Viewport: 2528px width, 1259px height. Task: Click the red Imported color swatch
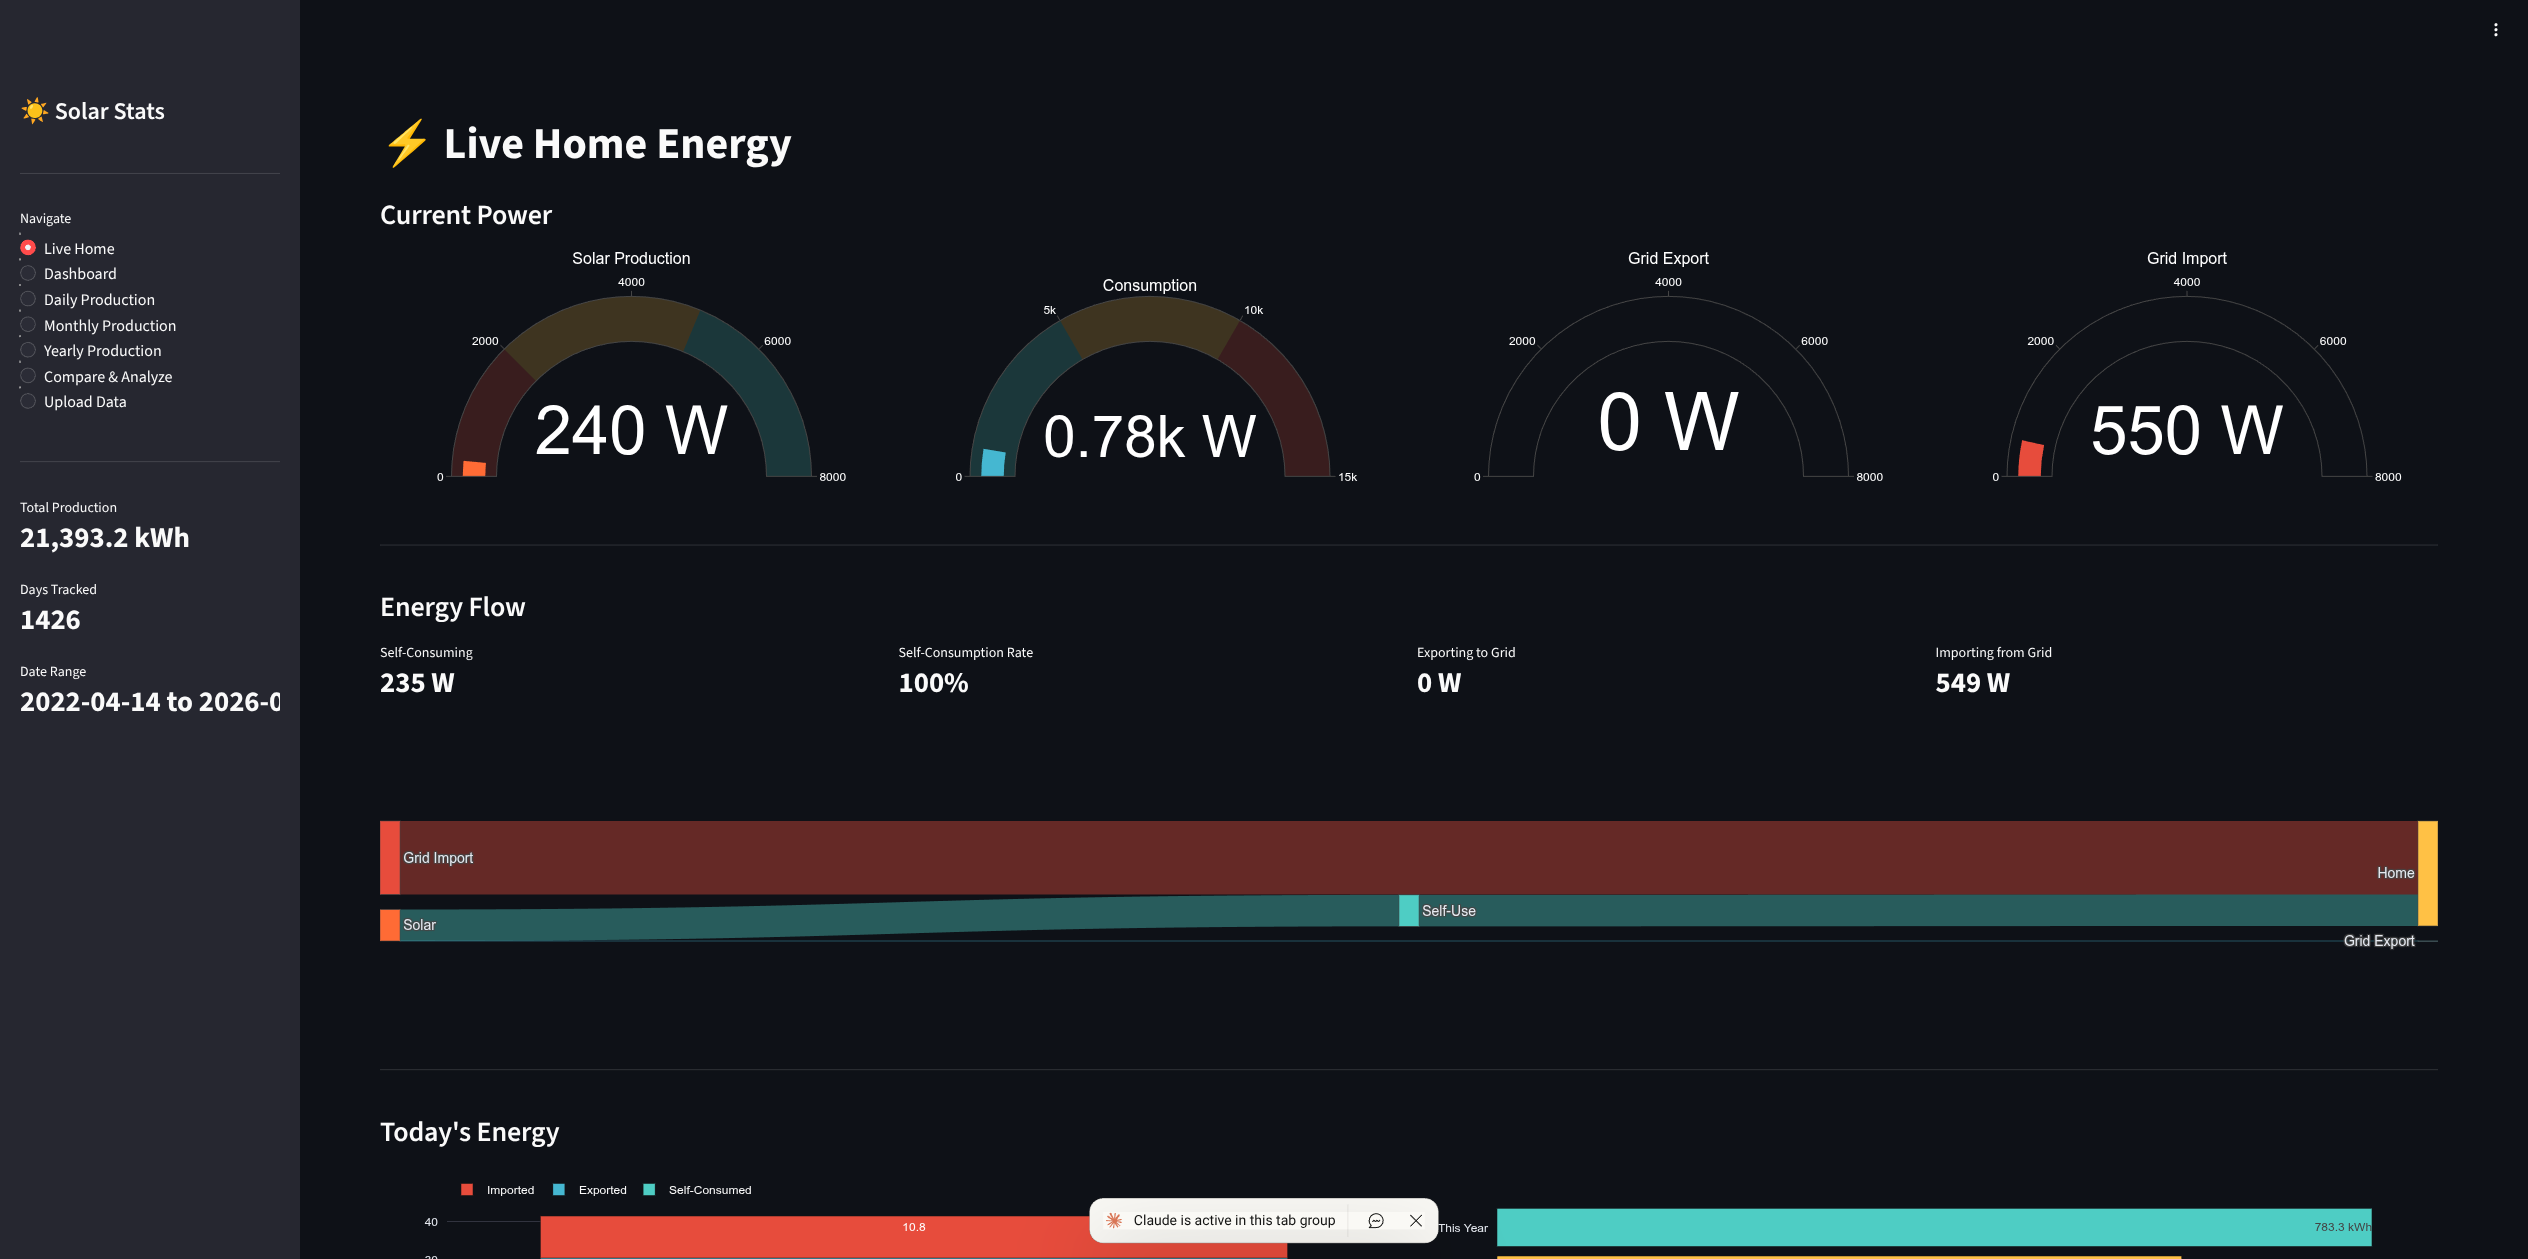click(466, 1190)
